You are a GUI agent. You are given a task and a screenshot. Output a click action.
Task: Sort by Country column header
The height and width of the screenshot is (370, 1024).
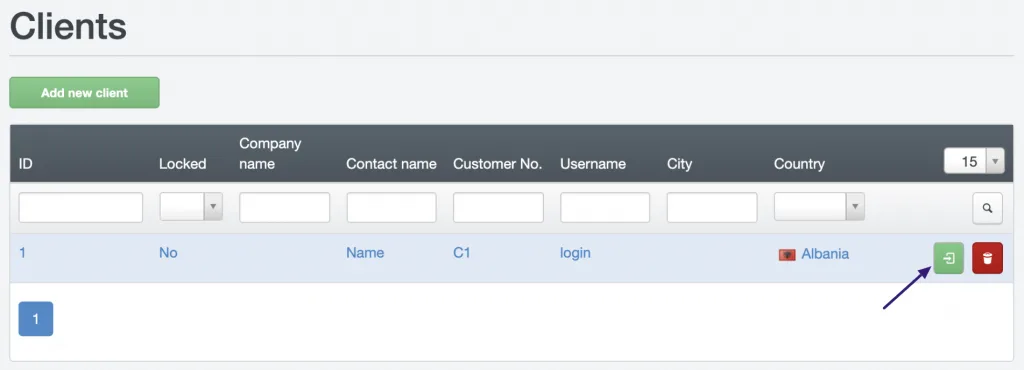[x=799, y=164]
